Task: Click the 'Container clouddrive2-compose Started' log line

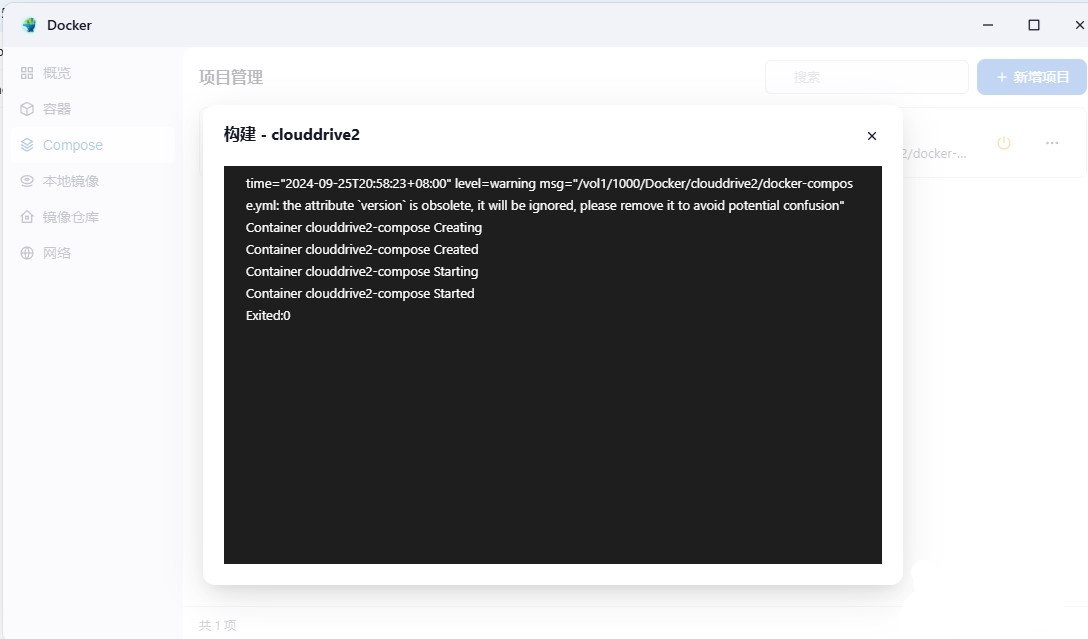Action: coord(360,293)
